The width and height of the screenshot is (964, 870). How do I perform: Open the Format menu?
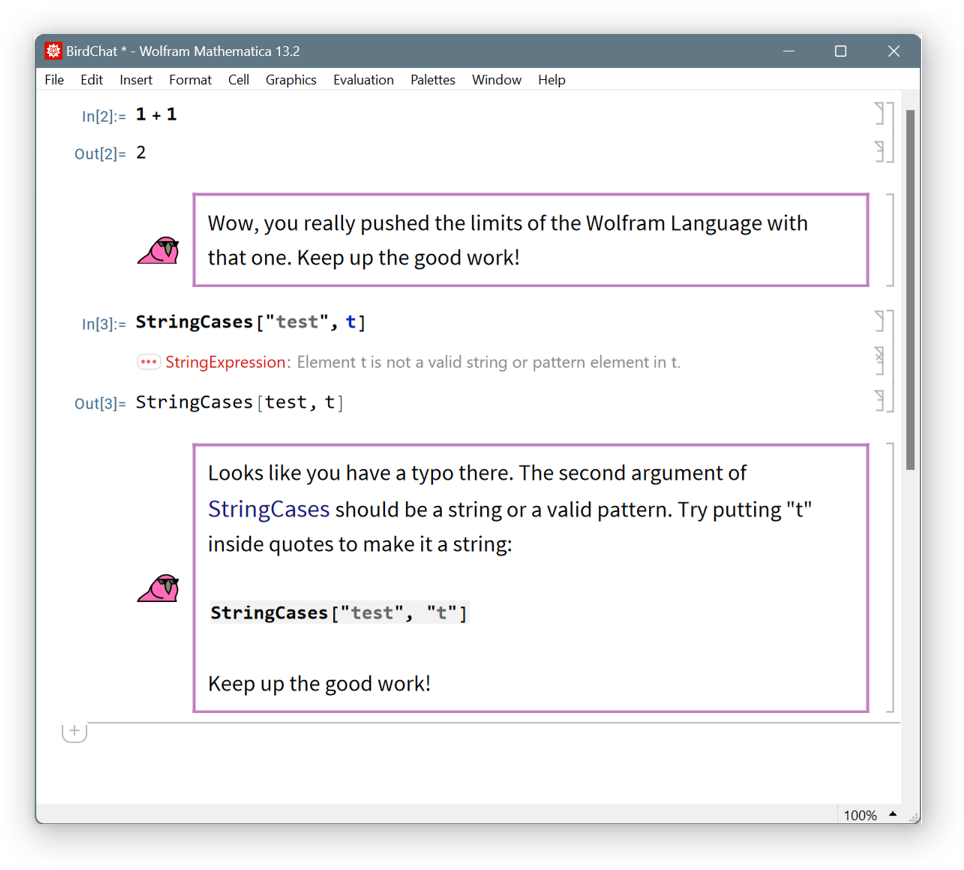190,80
